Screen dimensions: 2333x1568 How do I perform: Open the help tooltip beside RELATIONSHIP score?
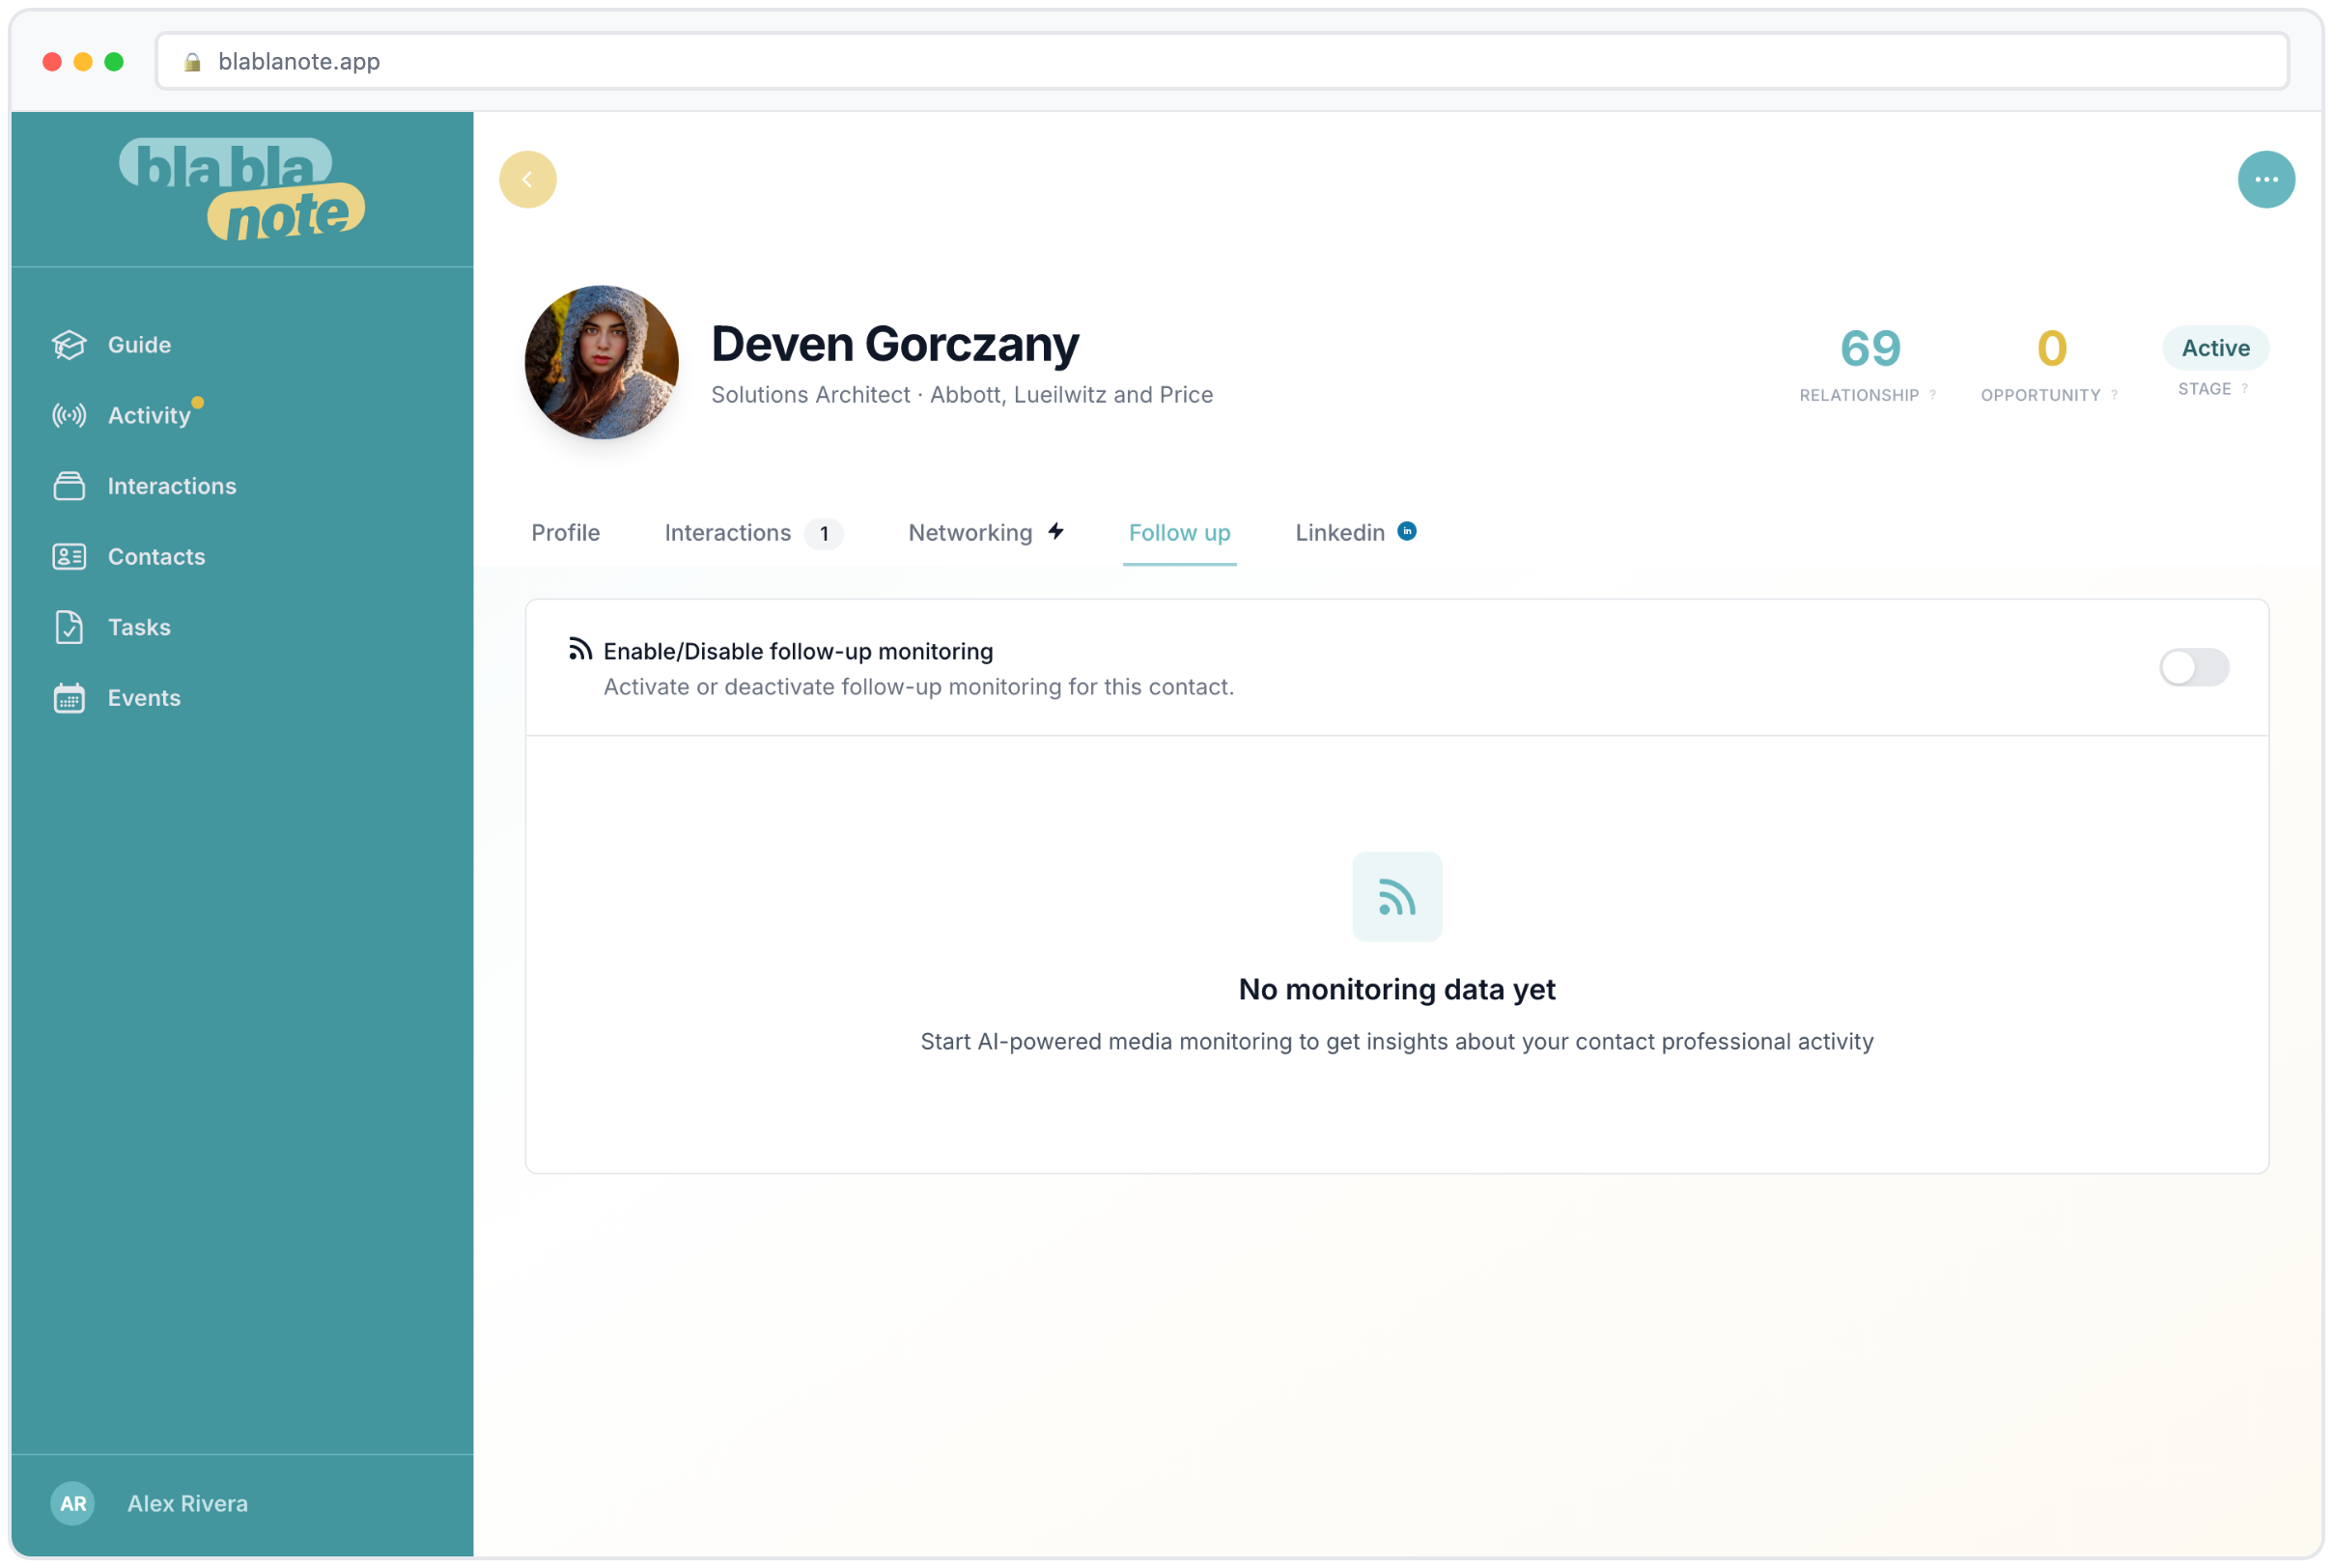coord(1931,395)
